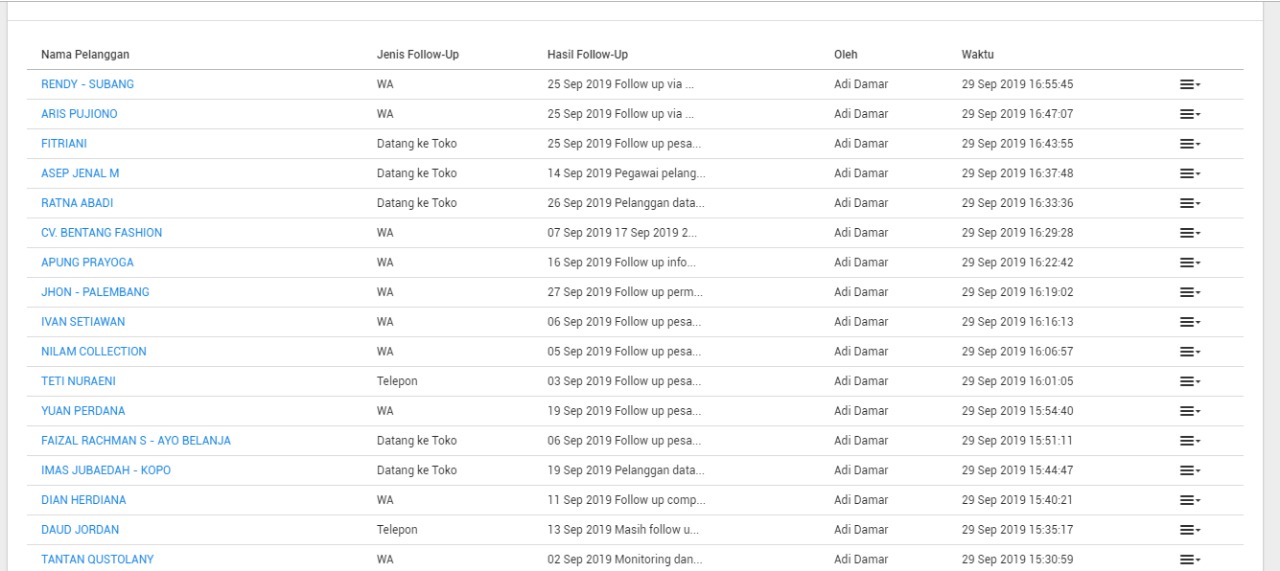
Task: Click the Jenis Follow-Up column header
Action: pyautogui.click(x=418, y=54)
